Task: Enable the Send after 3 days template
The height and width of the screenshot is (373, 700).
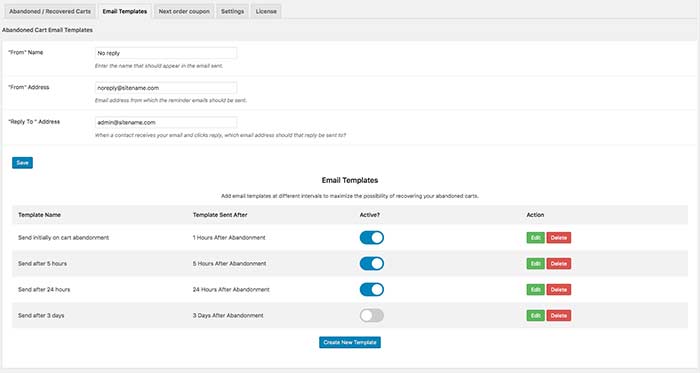Action: coord(371,315)
